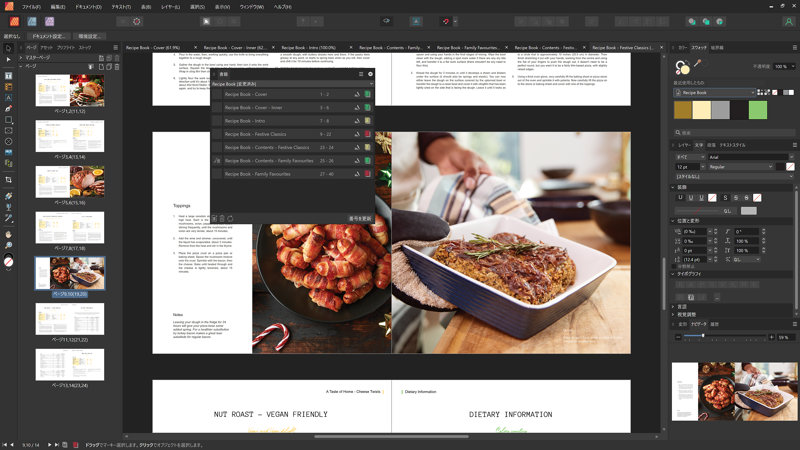Open the Recipe Book palette dropdown

[x=714, y=92]
